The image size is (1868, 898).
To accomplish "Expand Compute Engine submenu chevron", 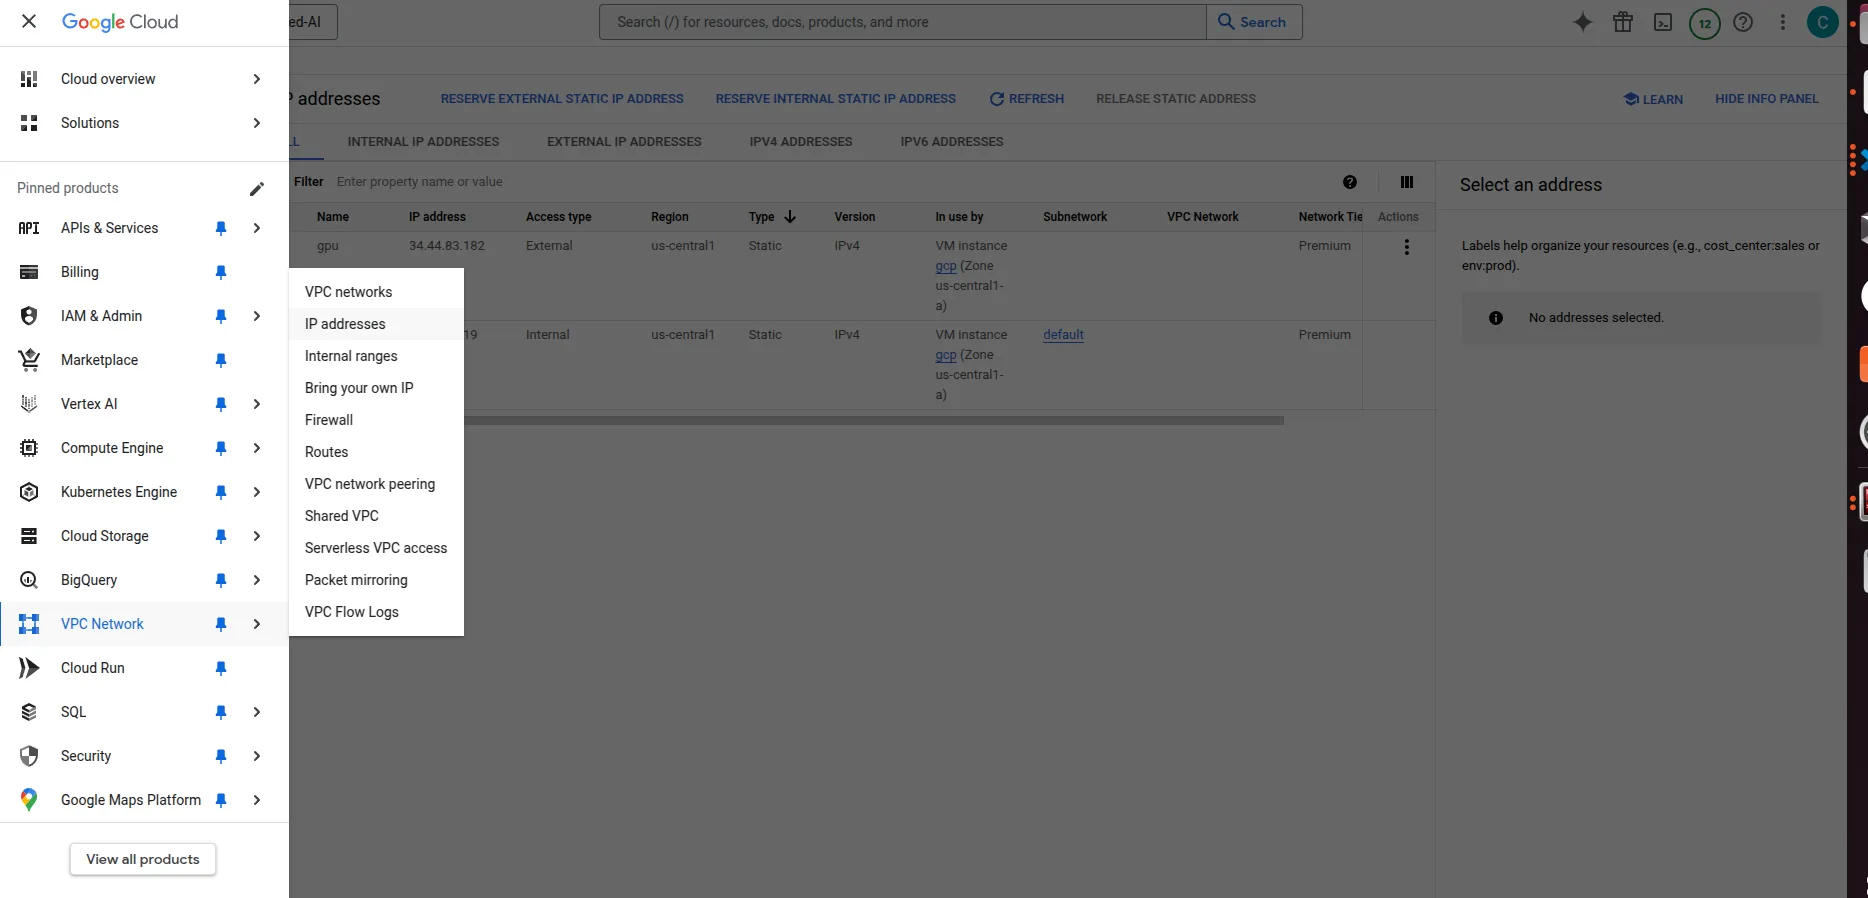I will 257,448.
